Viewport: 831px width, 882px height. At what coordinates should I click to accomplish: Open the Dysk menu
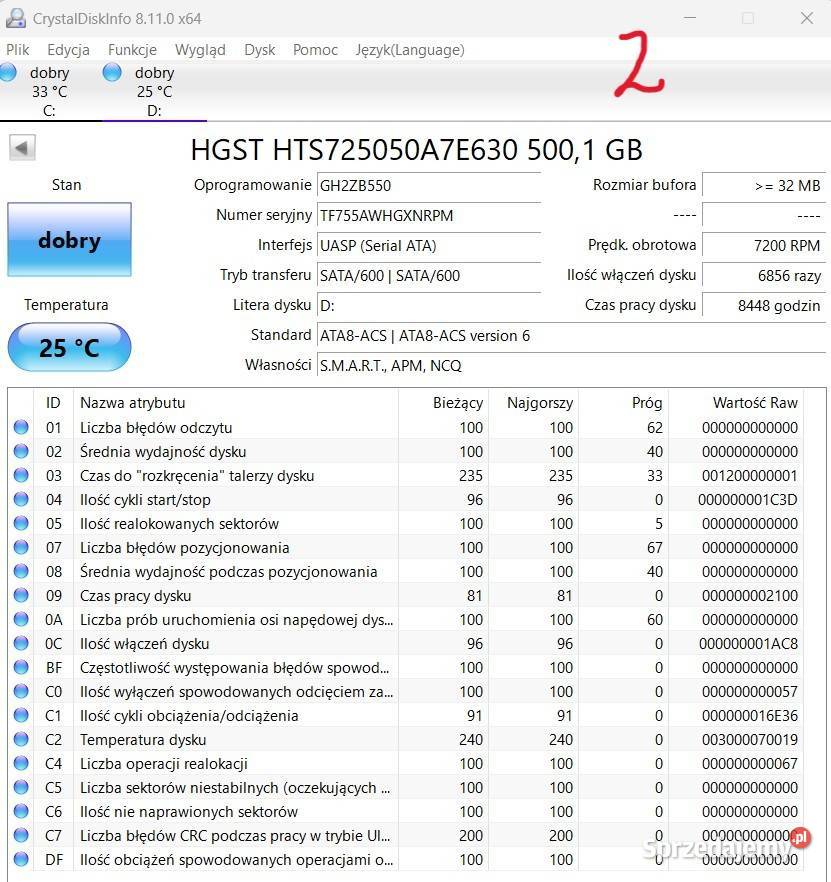click(x=259, y=50)
